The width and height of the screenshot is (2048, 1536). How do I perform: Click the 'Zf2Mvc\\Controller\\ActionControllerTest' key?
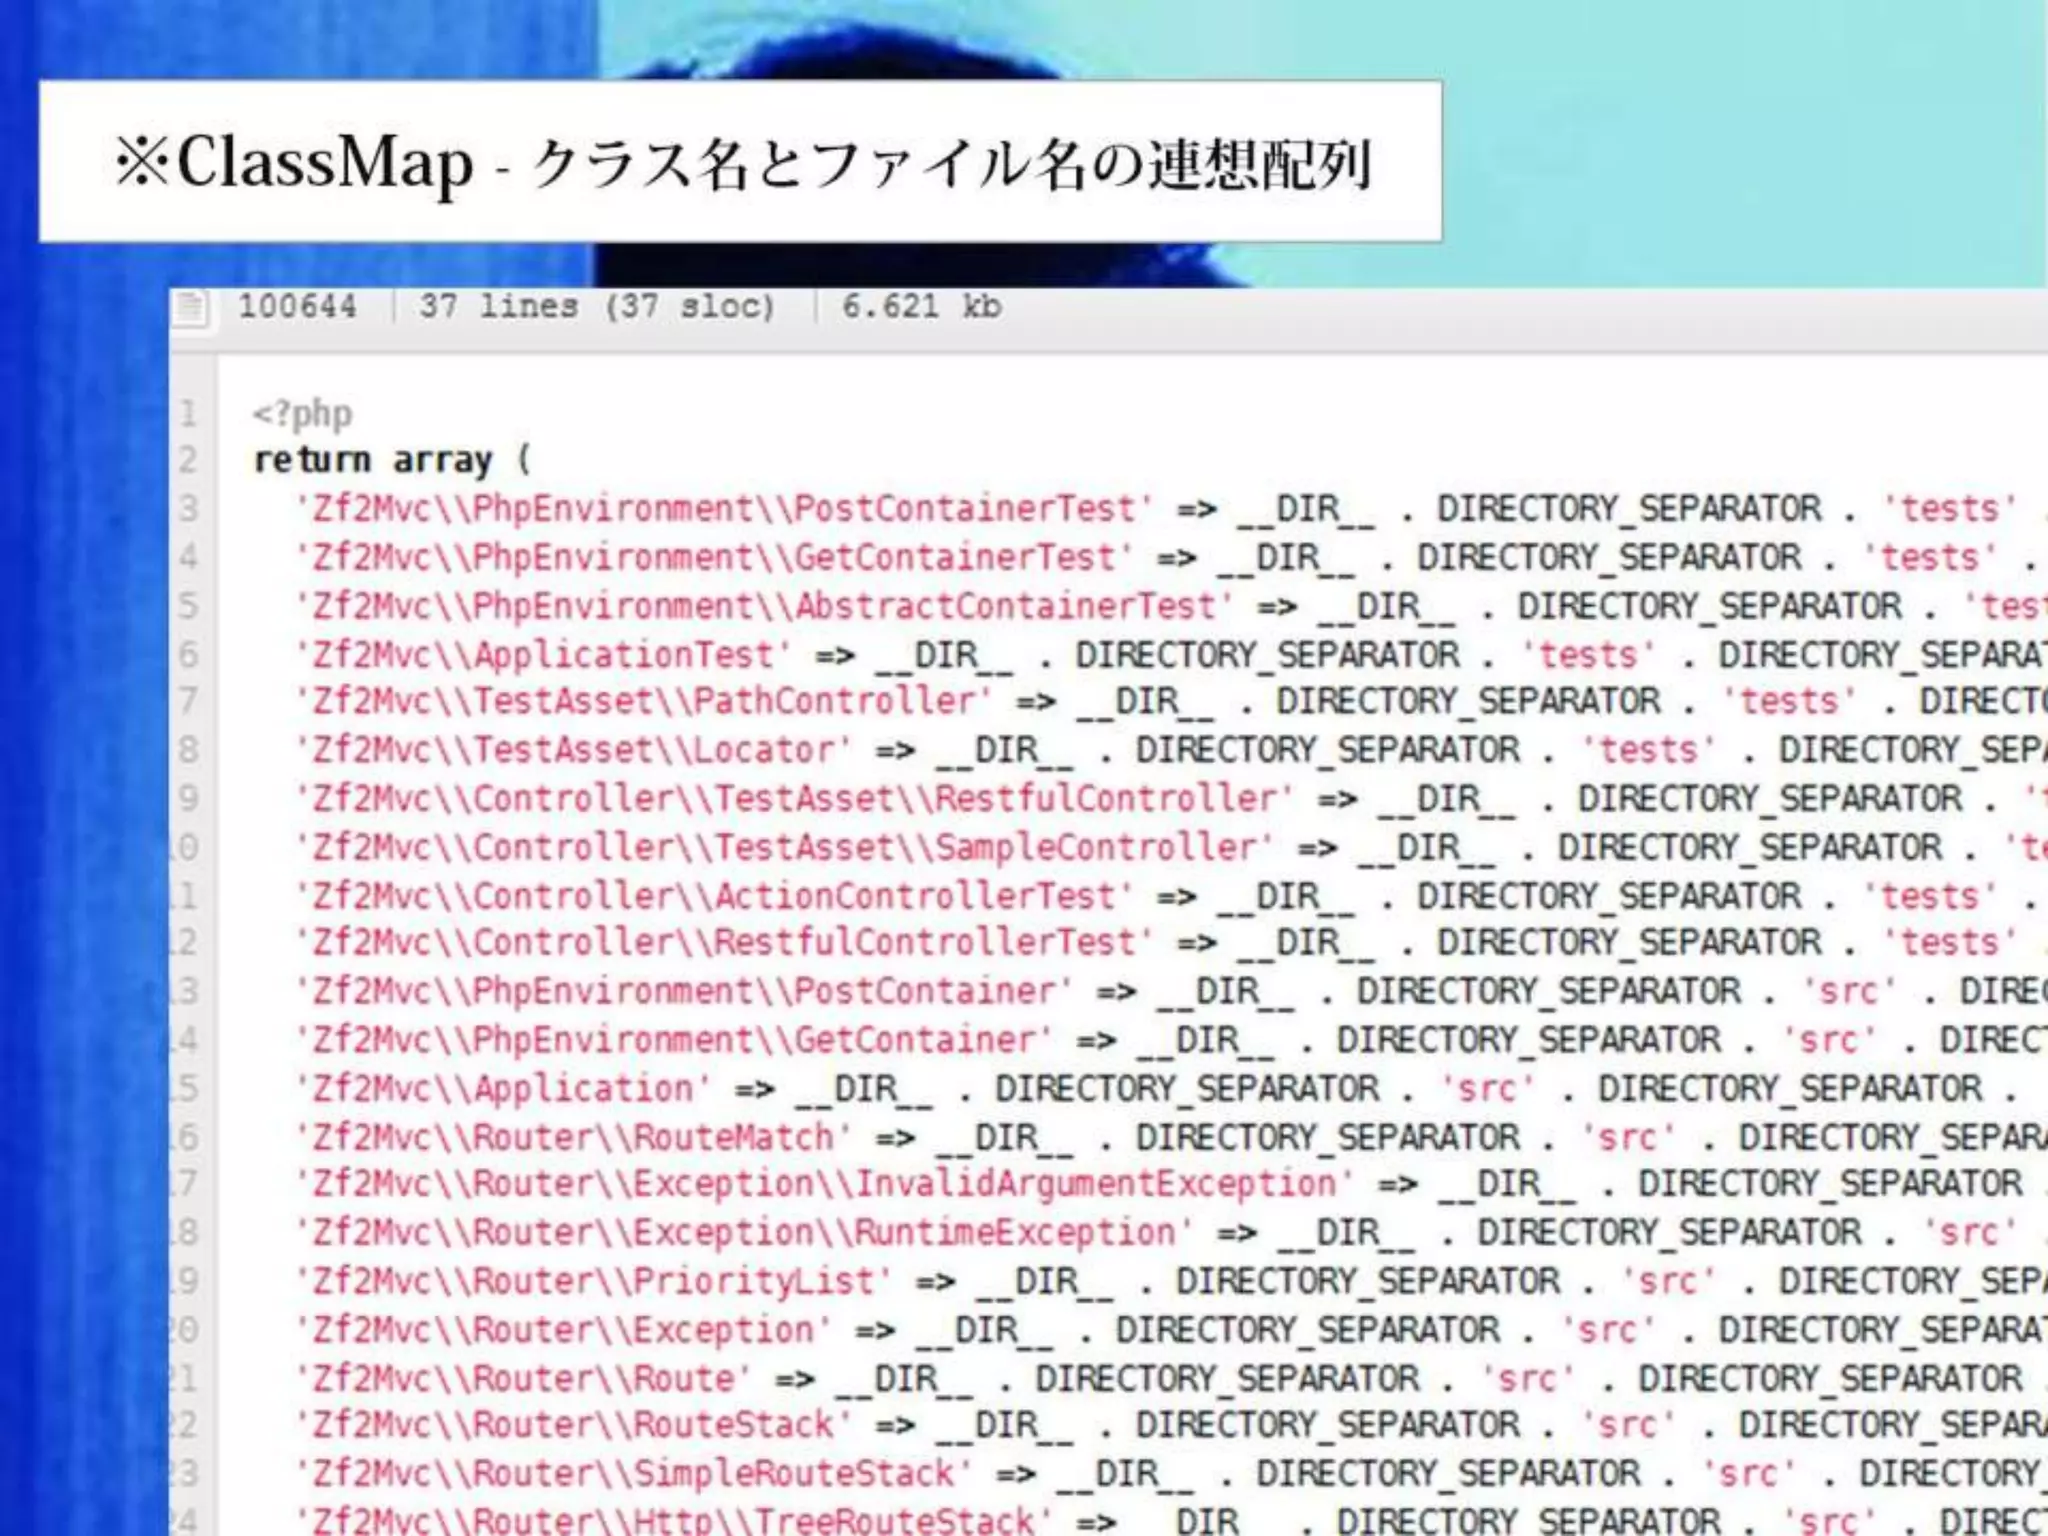point(714,896)
